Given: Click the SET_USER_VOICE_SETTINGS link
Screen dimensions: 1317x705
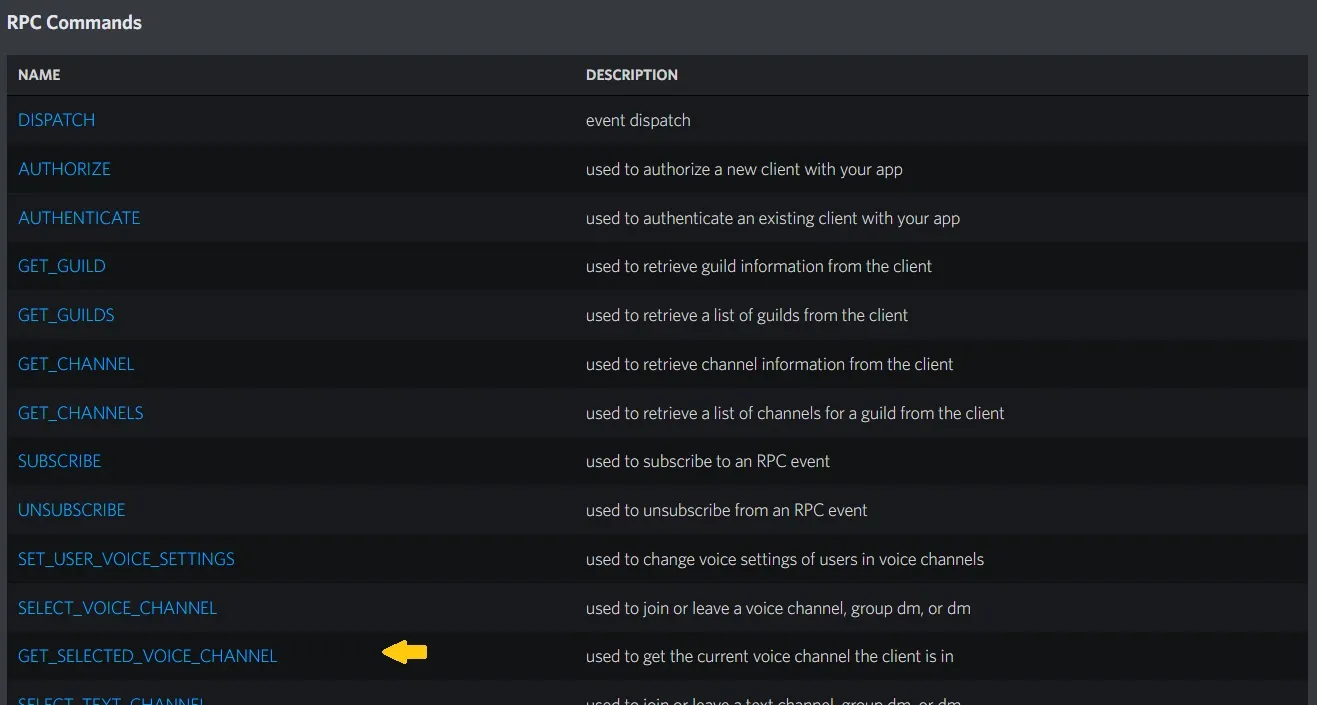Looking at the screenshot, I should coord(126,558).
